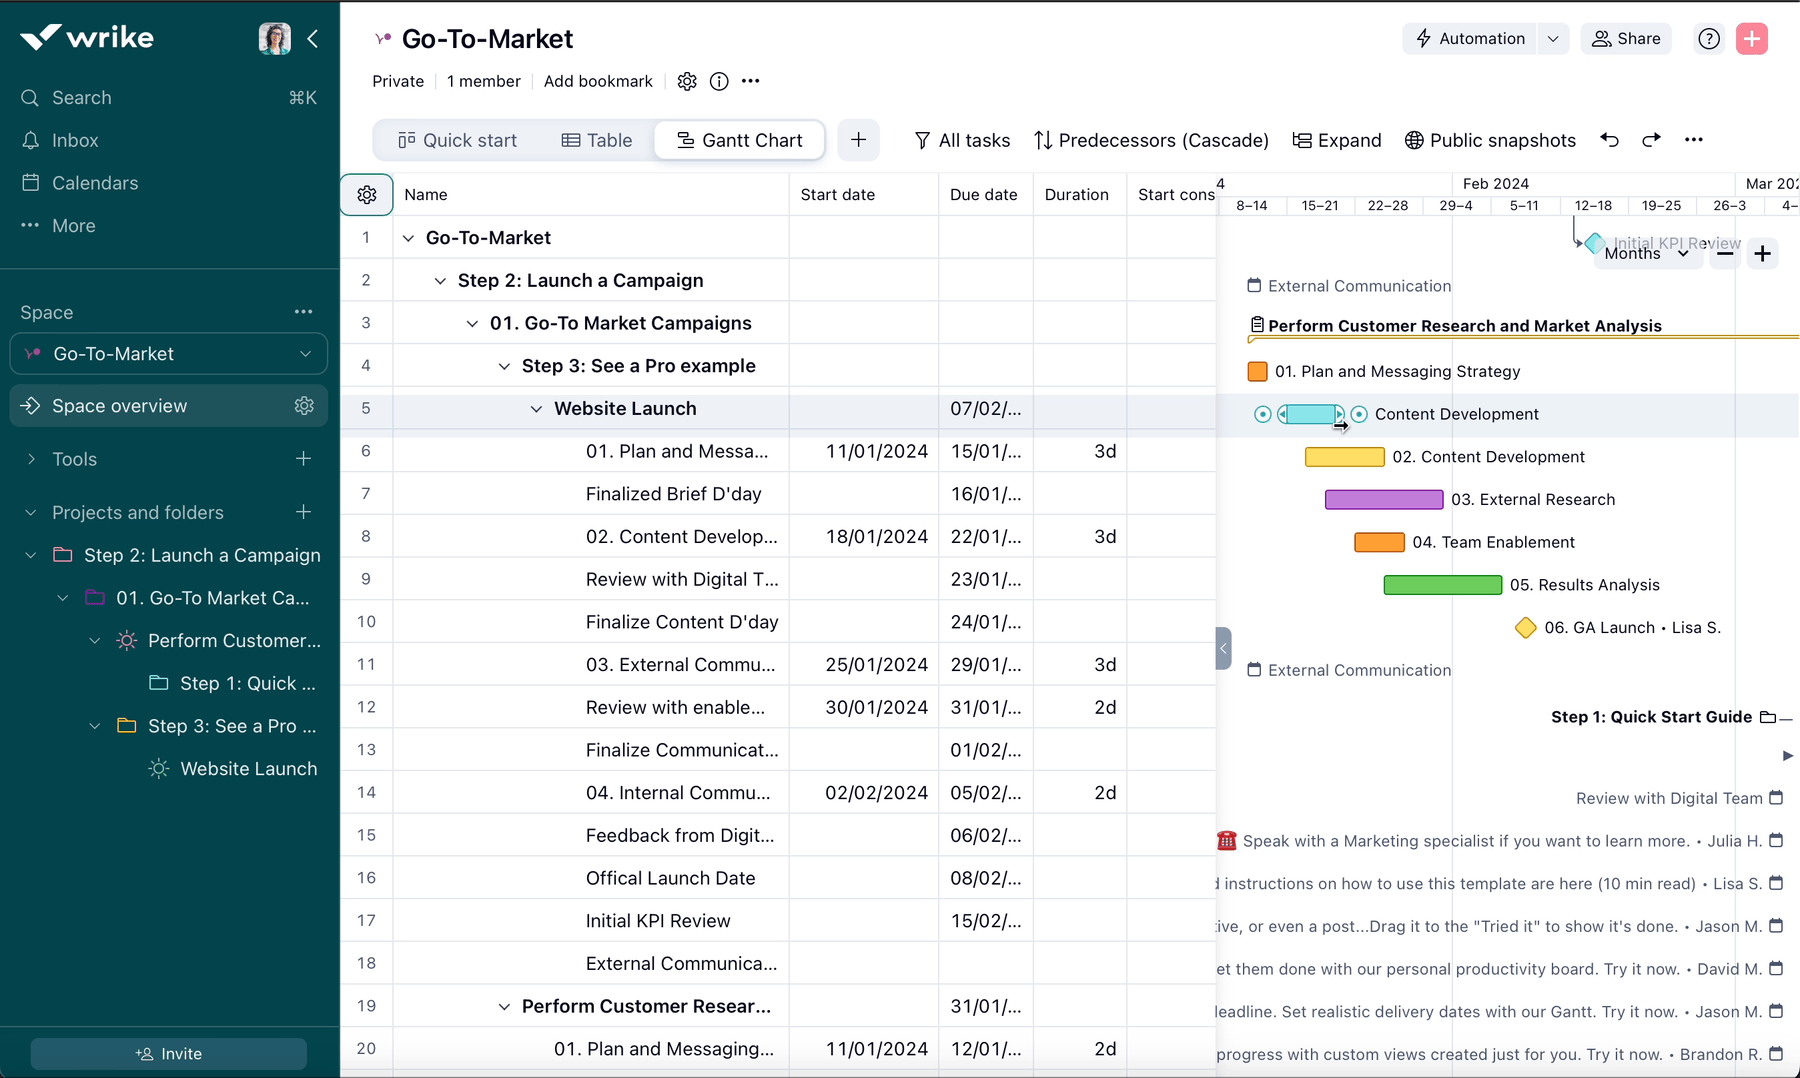The image size is (1800, 1078).
Task: Open the Inbox from the sidebar
Action: (x=74, y=140)
